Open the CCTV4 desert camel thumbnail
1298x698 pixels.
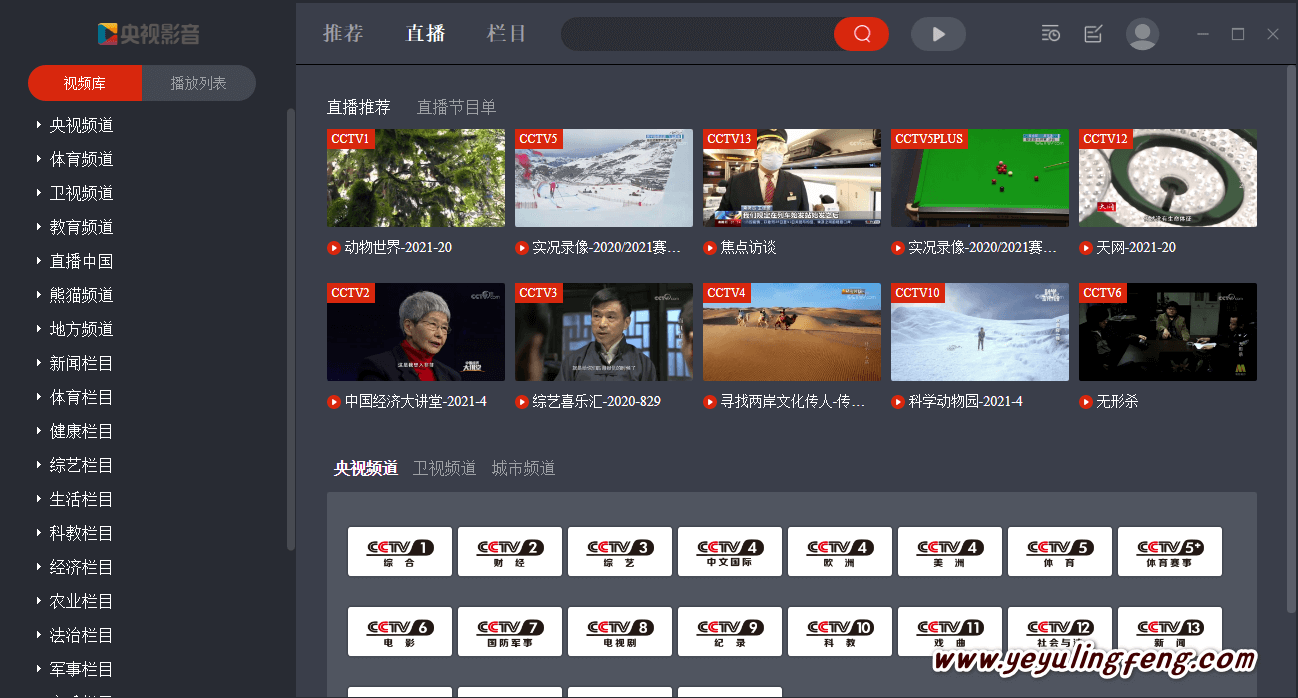(x=792, y=332)
